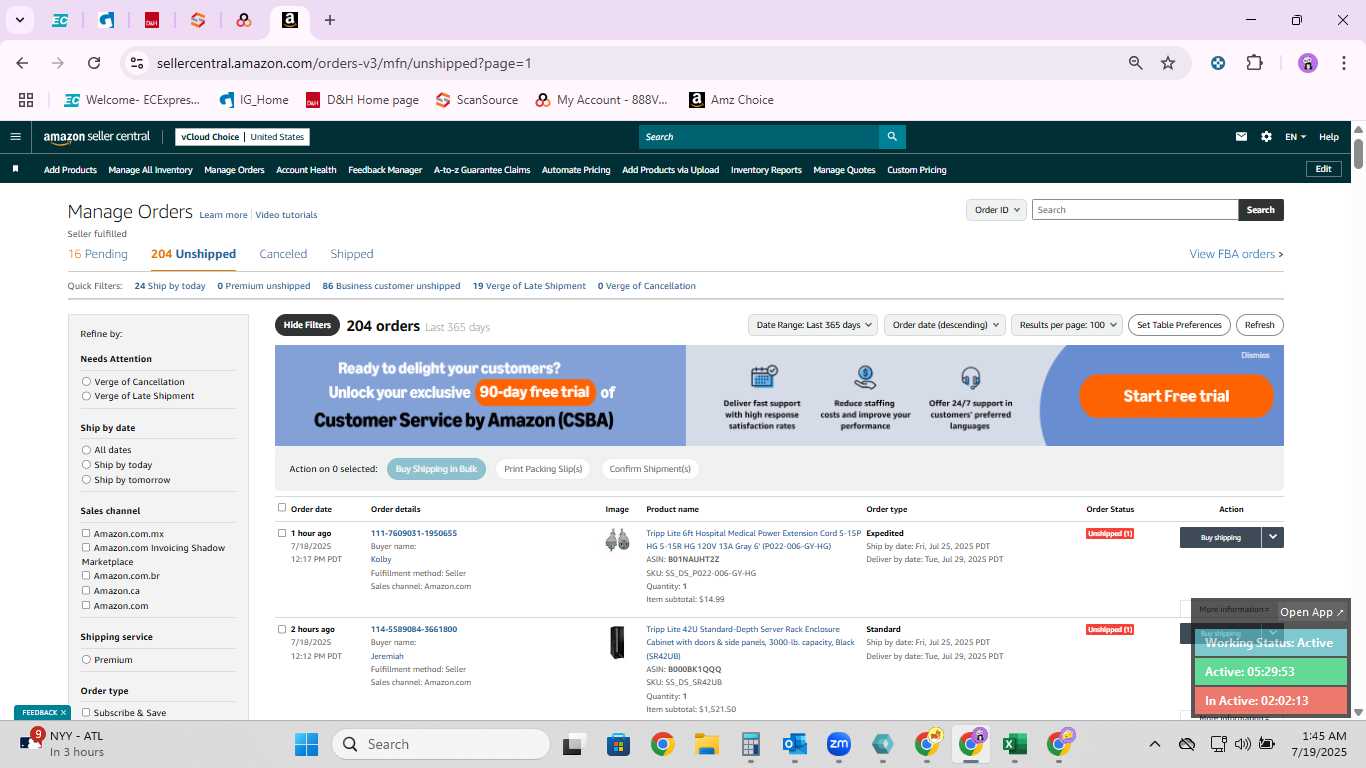
Task: Open the Chrome three-dot menu
Action: [x=1342, y=63]
